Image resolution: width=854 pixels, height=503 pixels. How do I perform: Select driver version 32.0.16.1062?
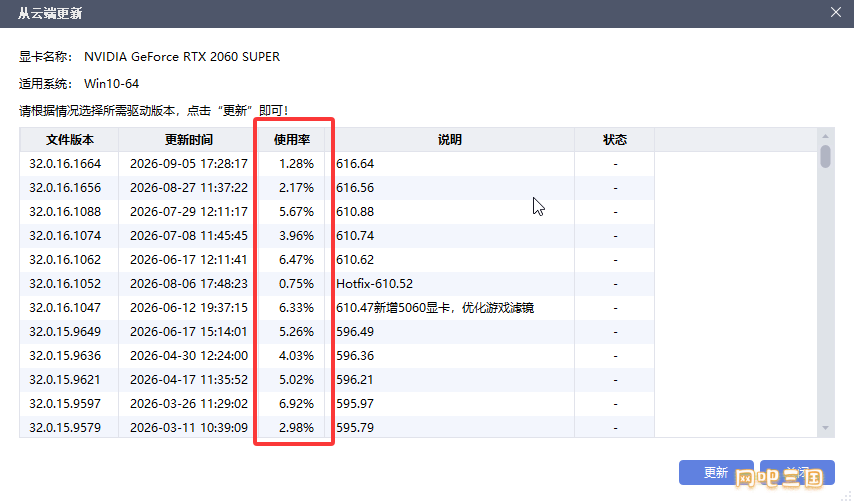tap(65, 260)
